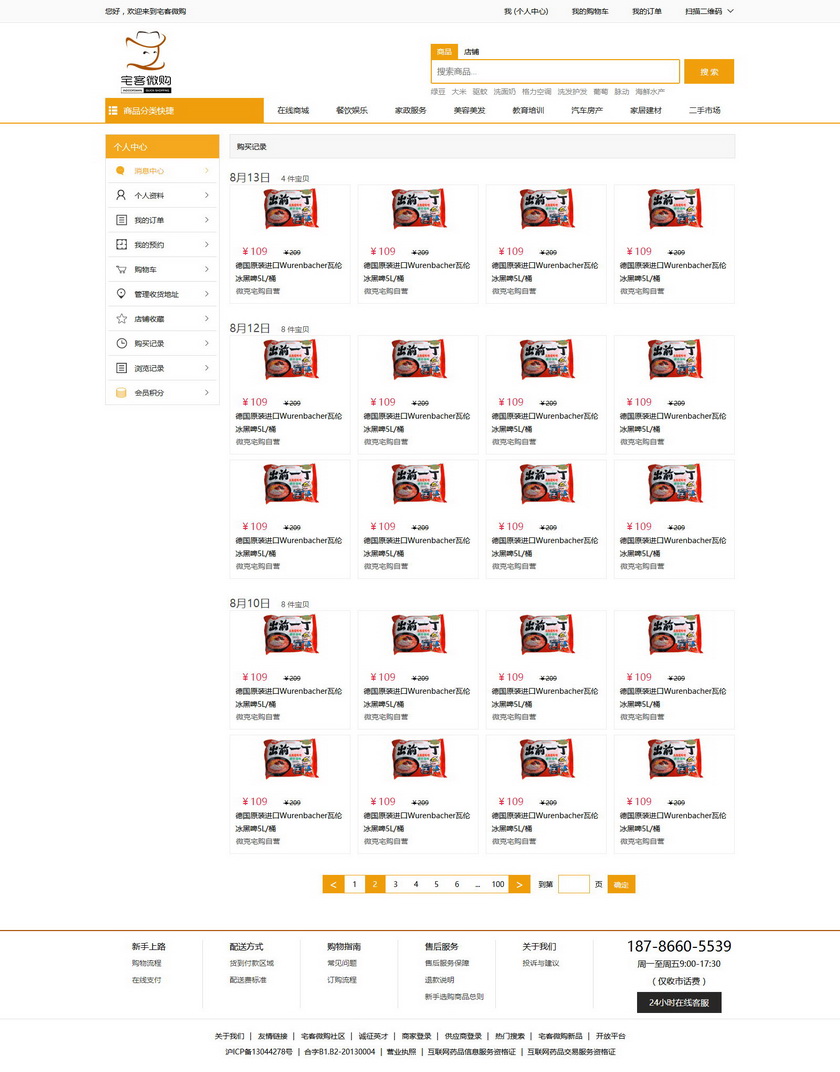Click the location pin icon for 管理收货地址
Image resolution: width=840 pixels, height=1072 pixels.
pyautogui.click(x=121, y=293)
